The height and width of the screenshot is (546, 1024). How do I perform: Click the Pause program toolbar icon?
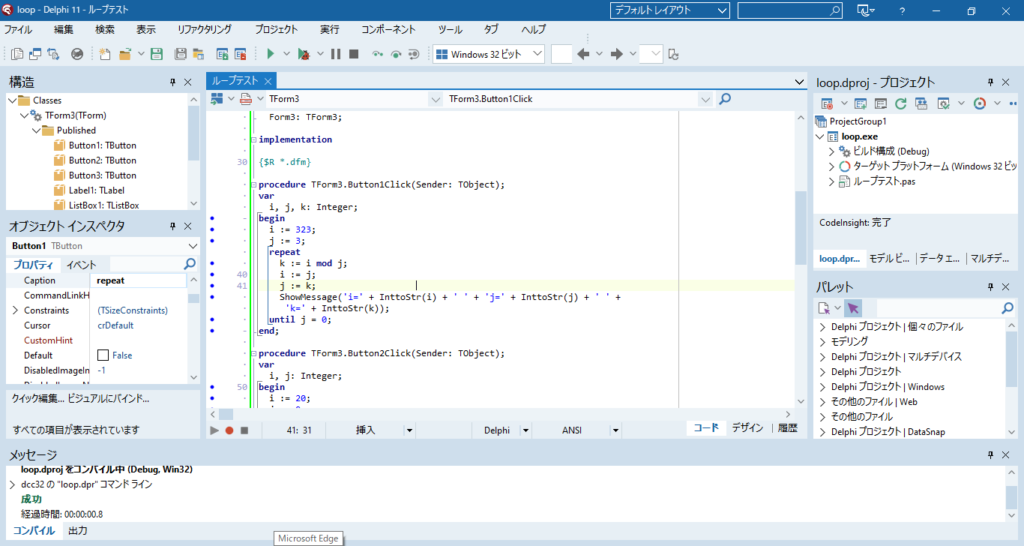[336, 54]
